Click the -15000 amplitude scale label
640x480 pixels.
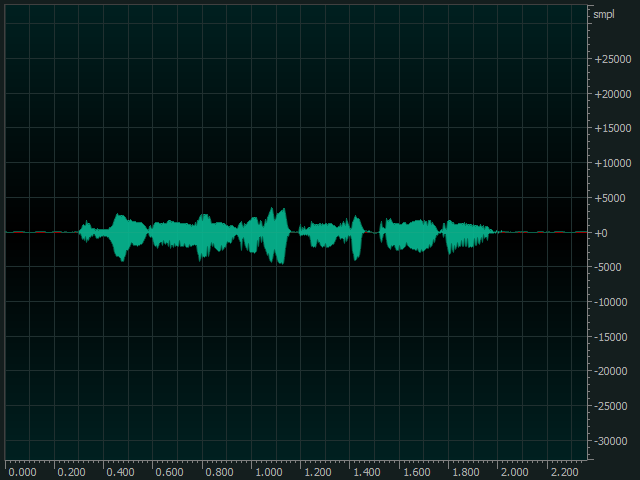(x=611, y=337)
